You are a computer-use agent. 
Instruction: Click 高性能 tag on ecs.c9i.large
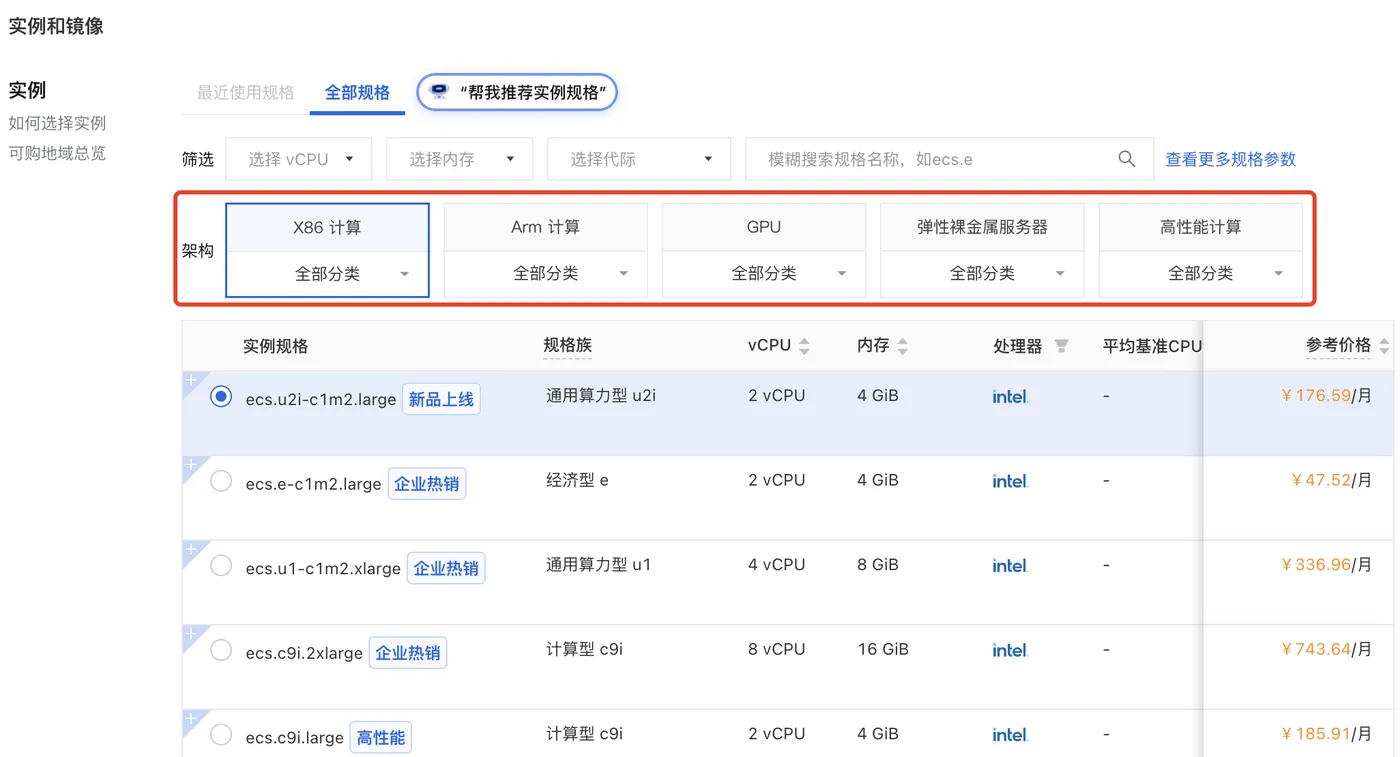click(x=381, y=738)
